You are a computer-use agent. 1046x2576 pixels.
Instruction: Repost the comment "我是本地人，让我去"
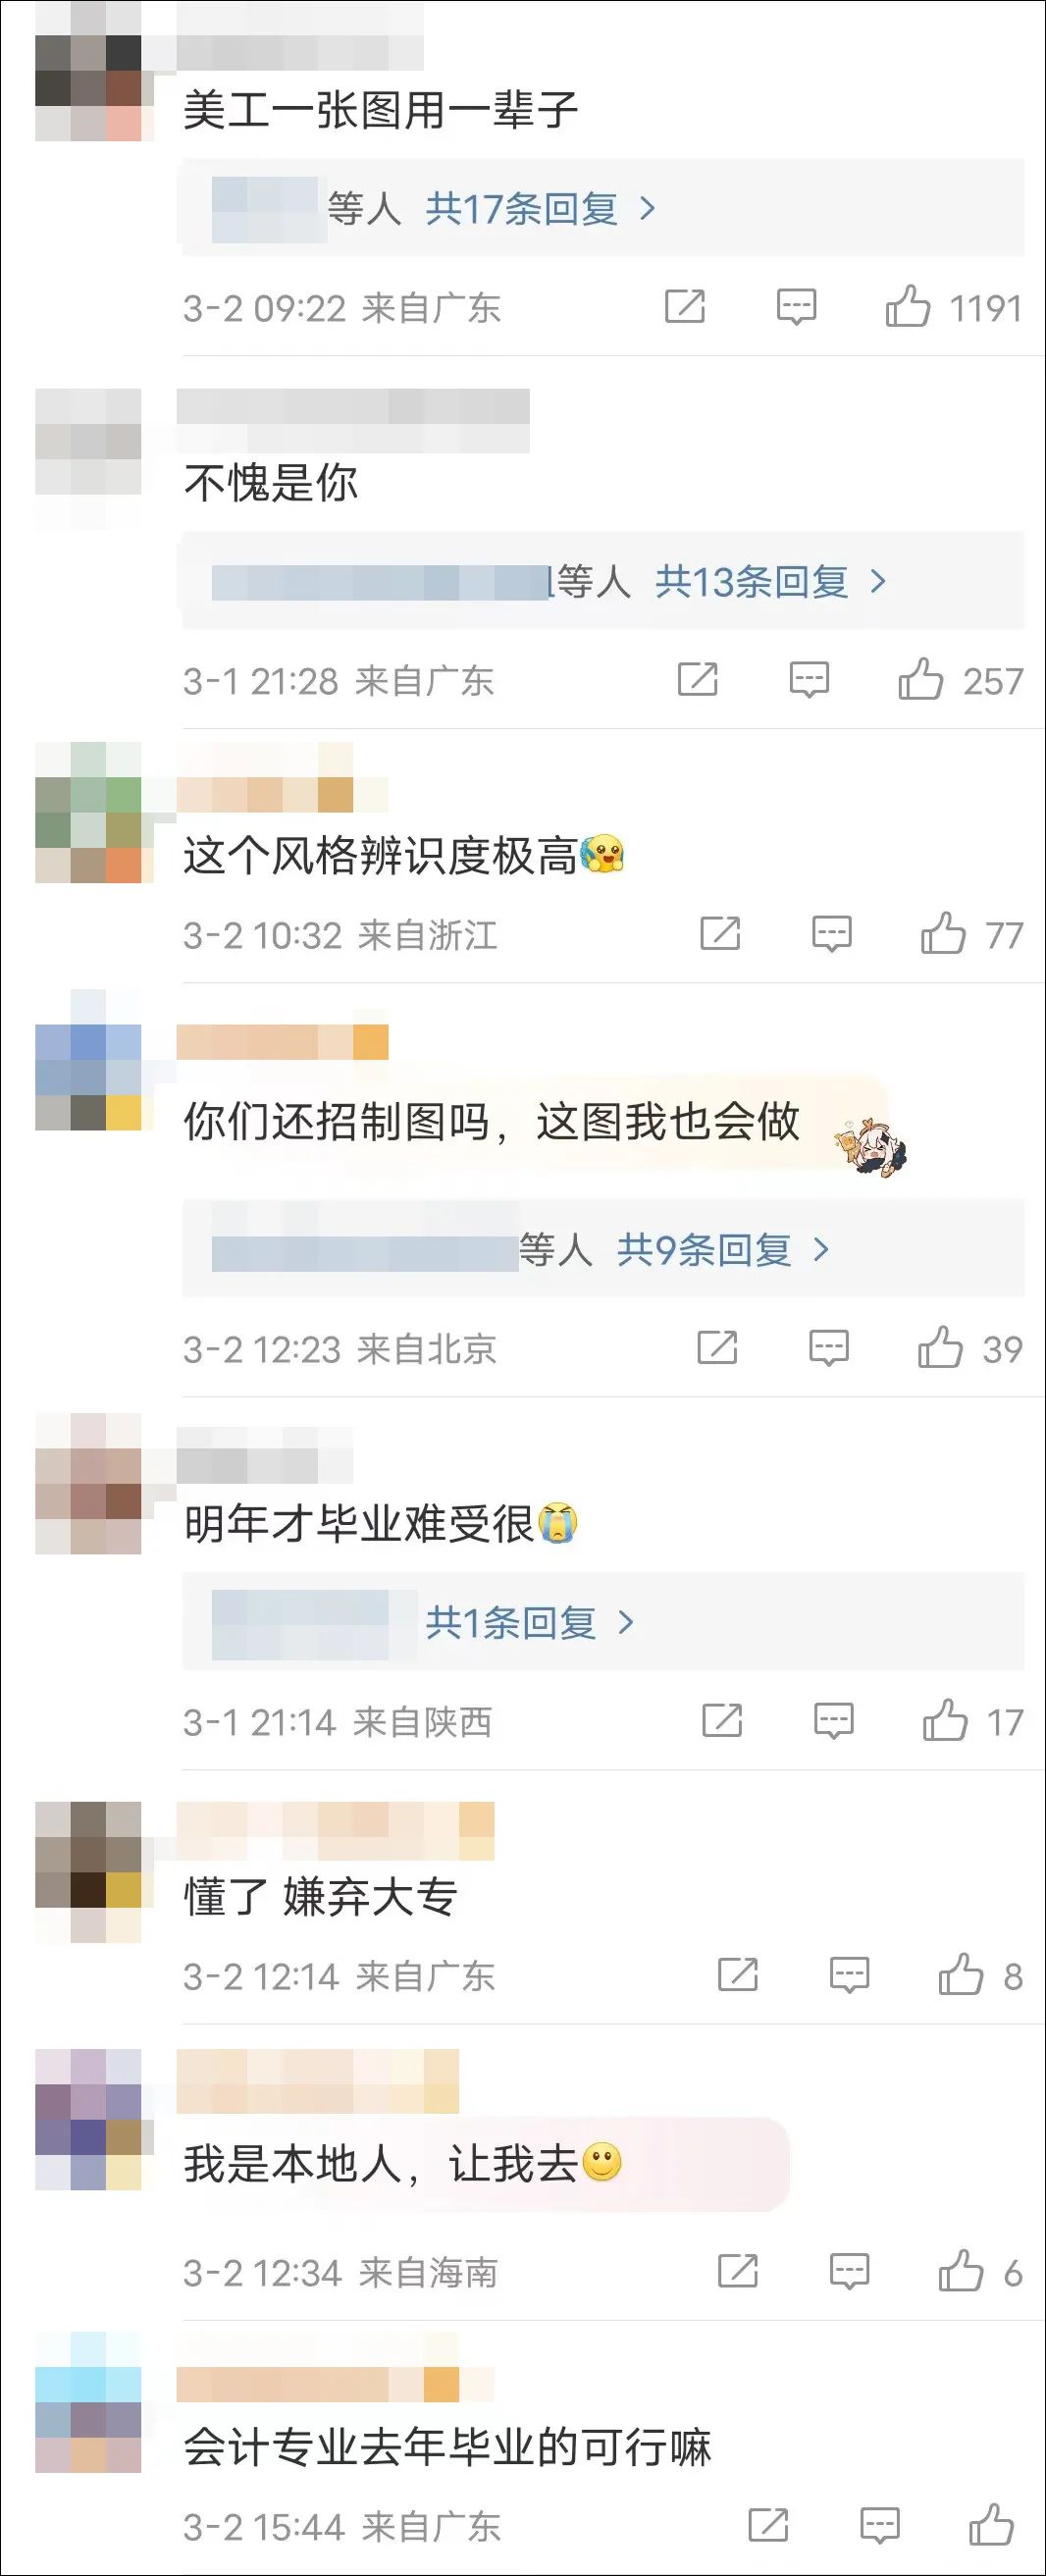(738, 2272)
